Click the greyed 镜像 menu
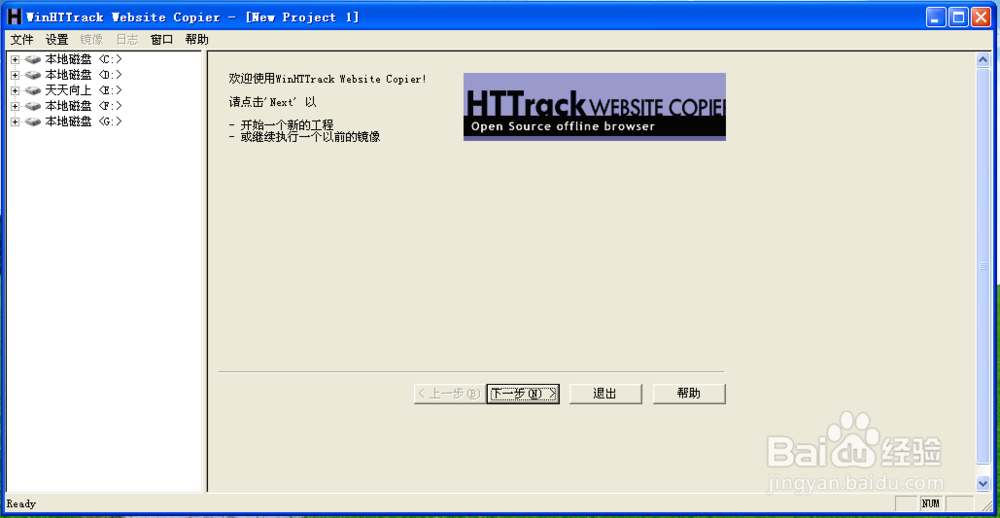 91,40
